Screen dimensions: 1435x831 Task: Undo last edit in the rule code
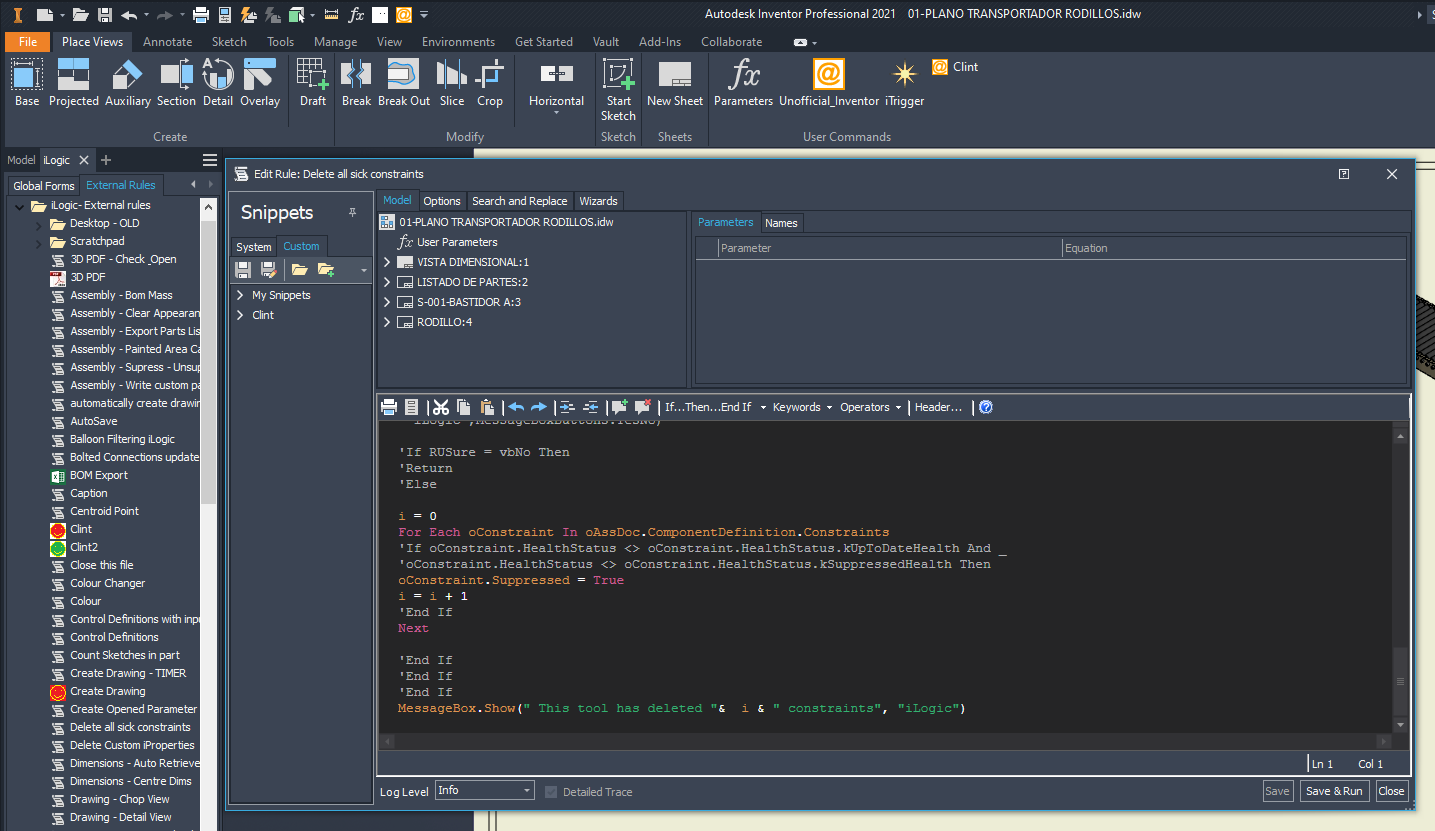(x=516, y=407)
